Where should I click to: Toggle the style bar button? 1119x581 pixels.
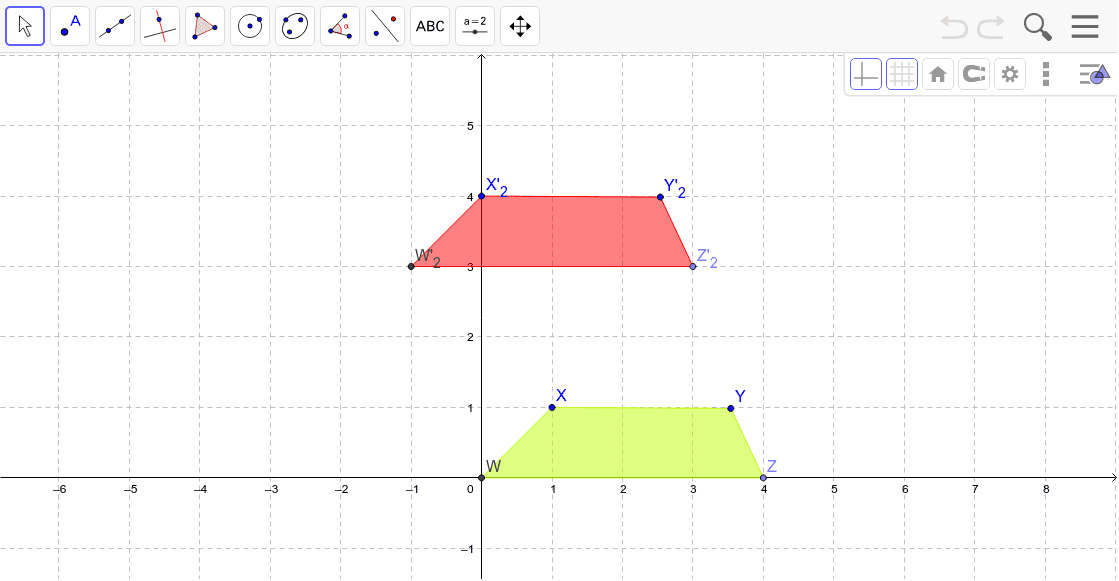pyautogui.click(x=1094, y=74)
